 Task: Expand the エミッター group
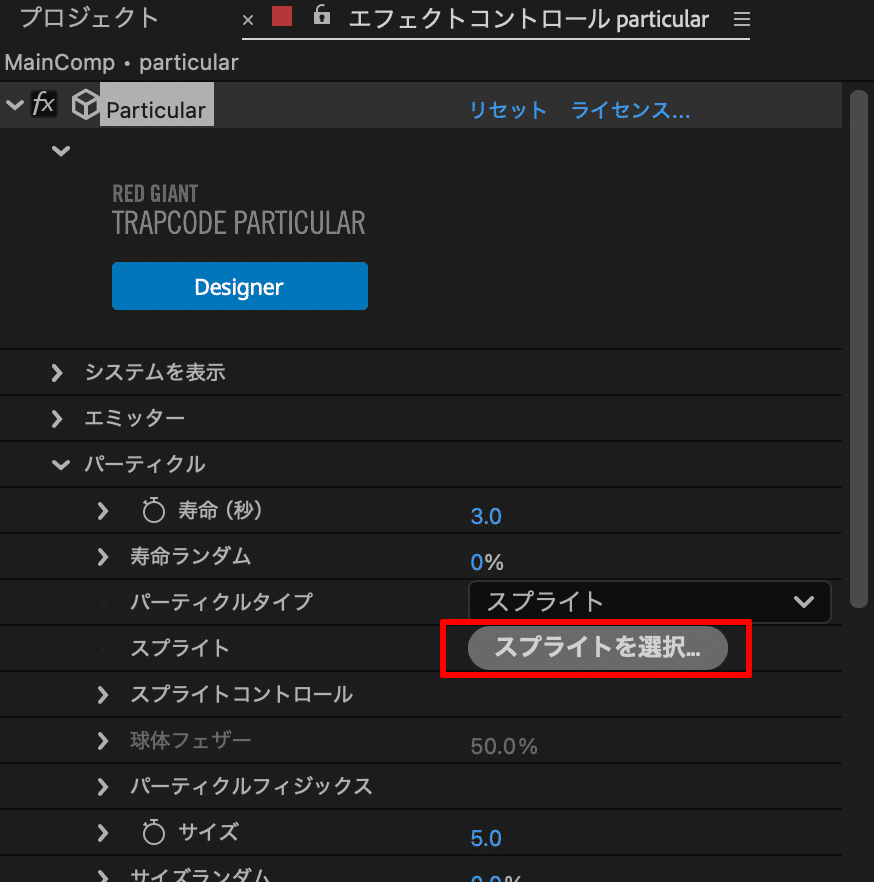point(57,418)
